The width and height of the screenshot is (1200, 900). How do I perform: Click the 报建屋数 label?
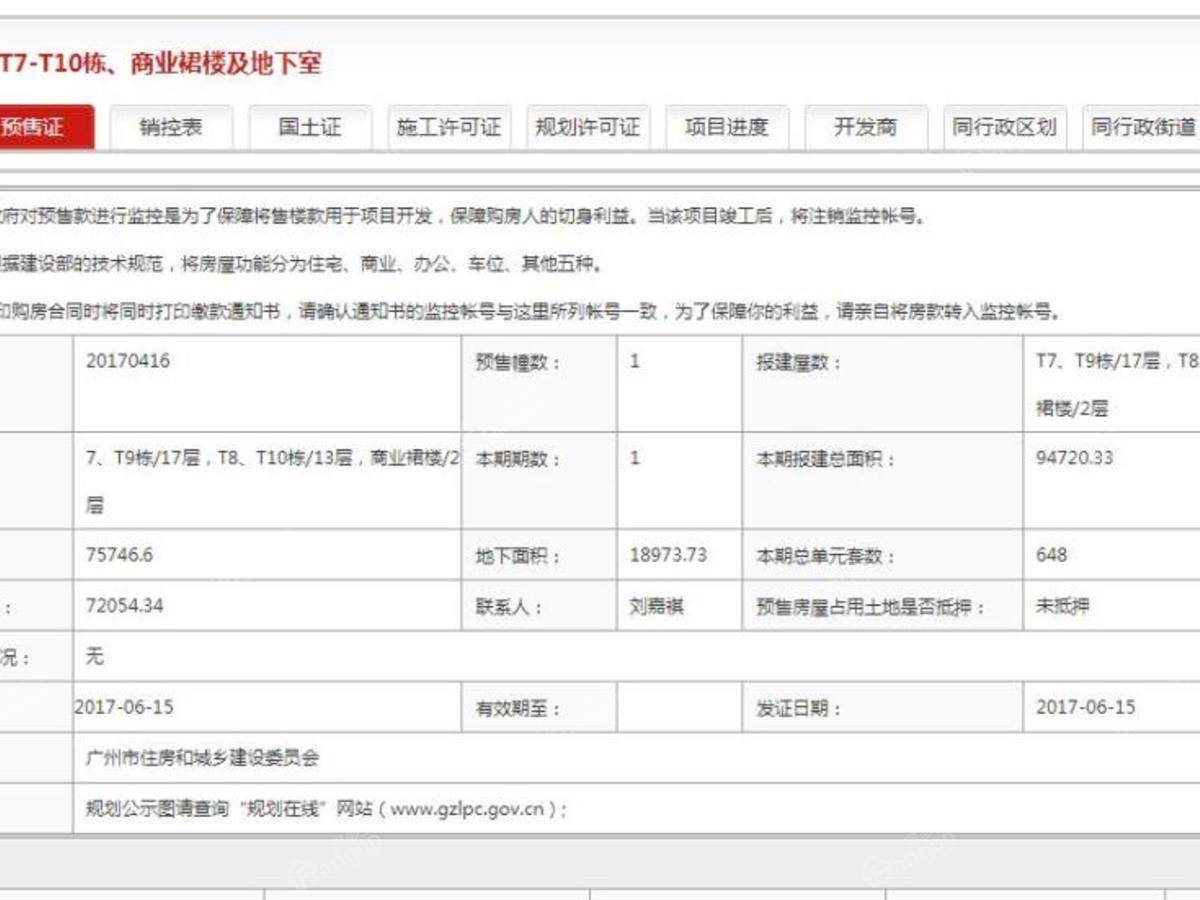click(x=798, y=363)
